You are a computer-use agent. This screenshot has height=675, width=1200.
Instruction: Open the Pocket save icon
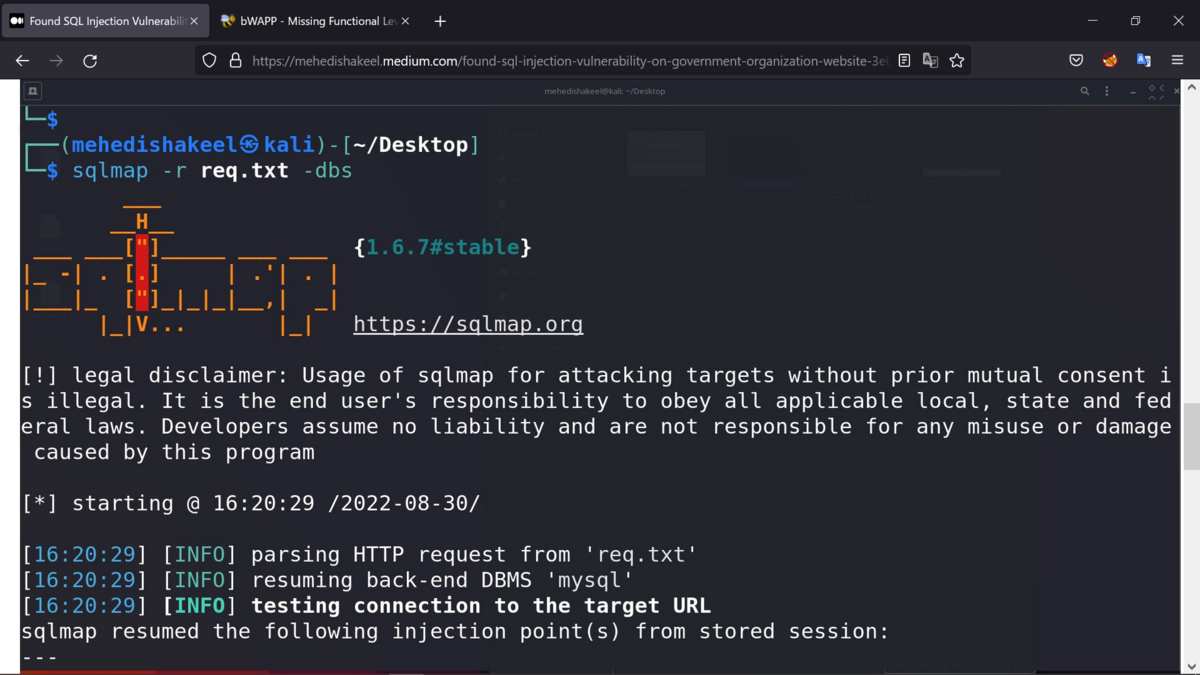point(1076,60)
